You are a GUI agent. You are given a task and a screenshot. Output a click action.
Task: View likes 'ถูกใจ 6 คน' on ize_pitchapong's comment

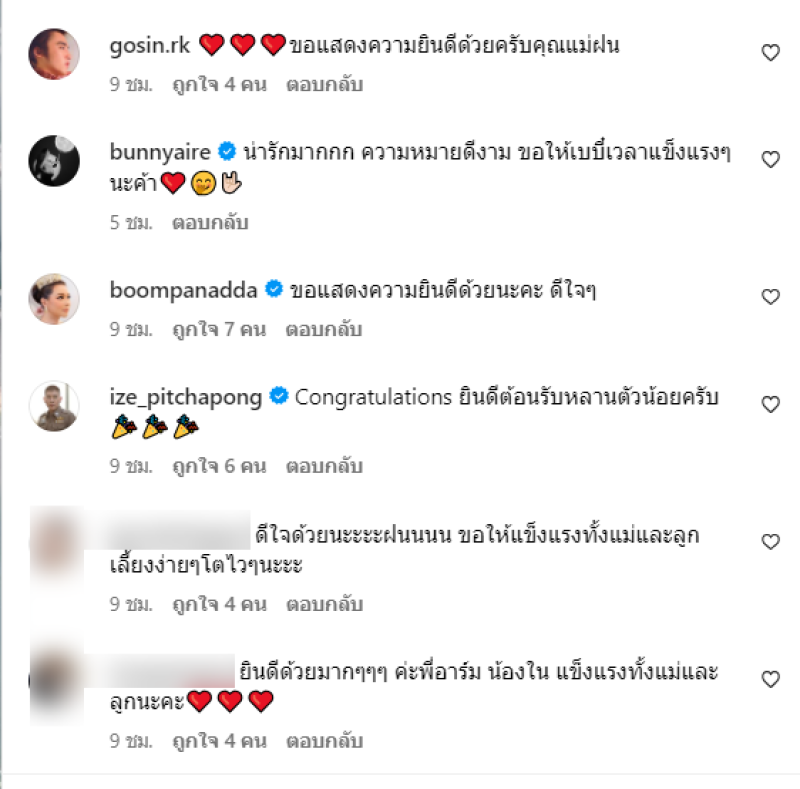(x=219, y=466)
